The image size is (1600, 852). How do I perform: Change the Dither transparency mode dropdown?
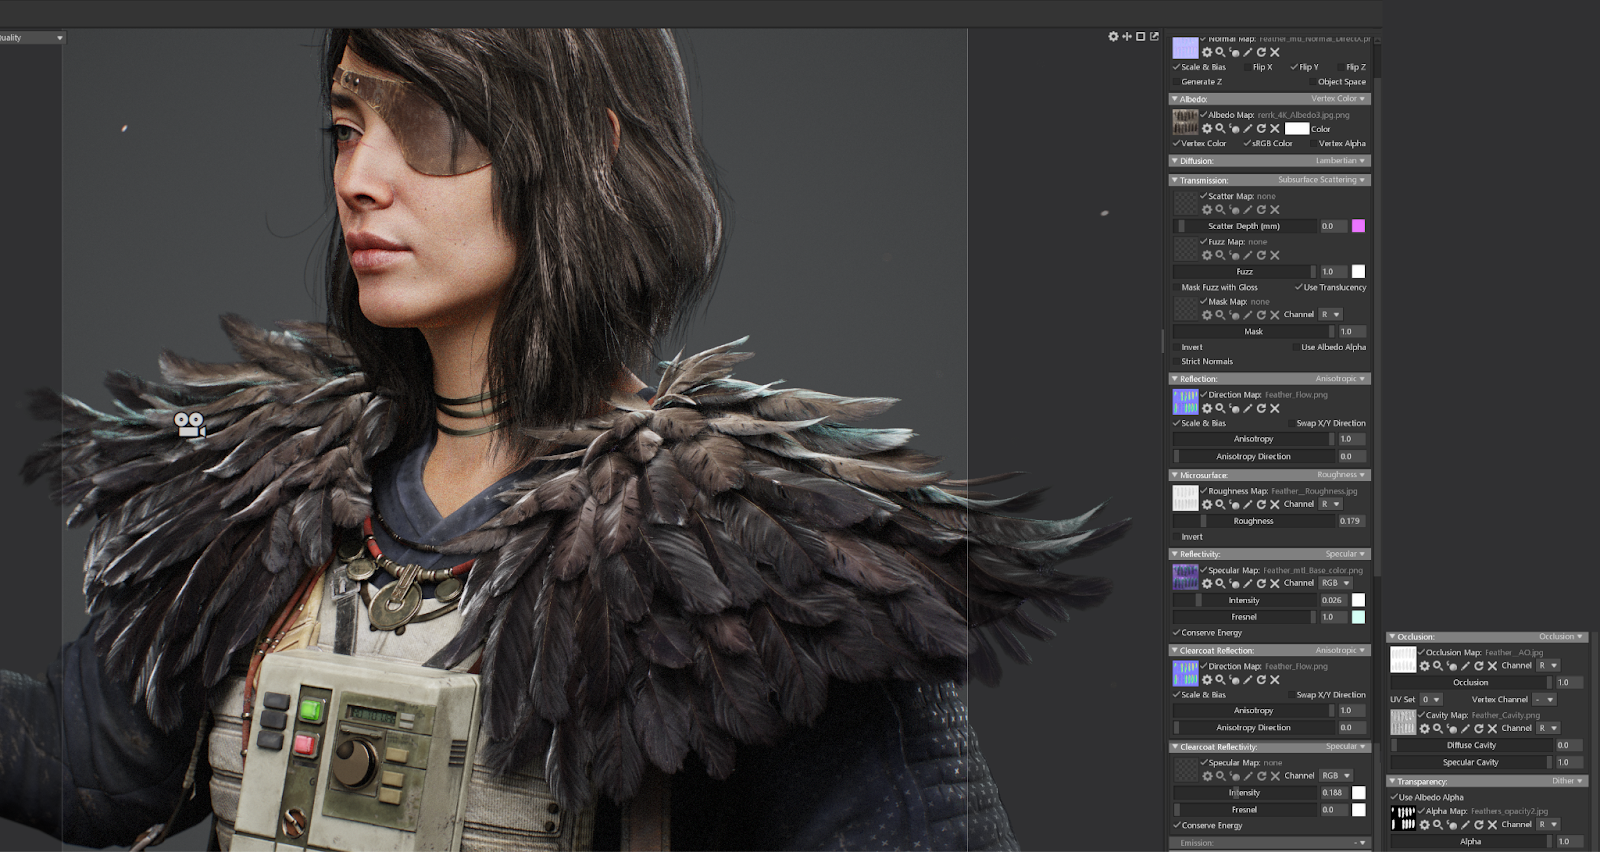pyautogui.click(x=1567, y=781)
